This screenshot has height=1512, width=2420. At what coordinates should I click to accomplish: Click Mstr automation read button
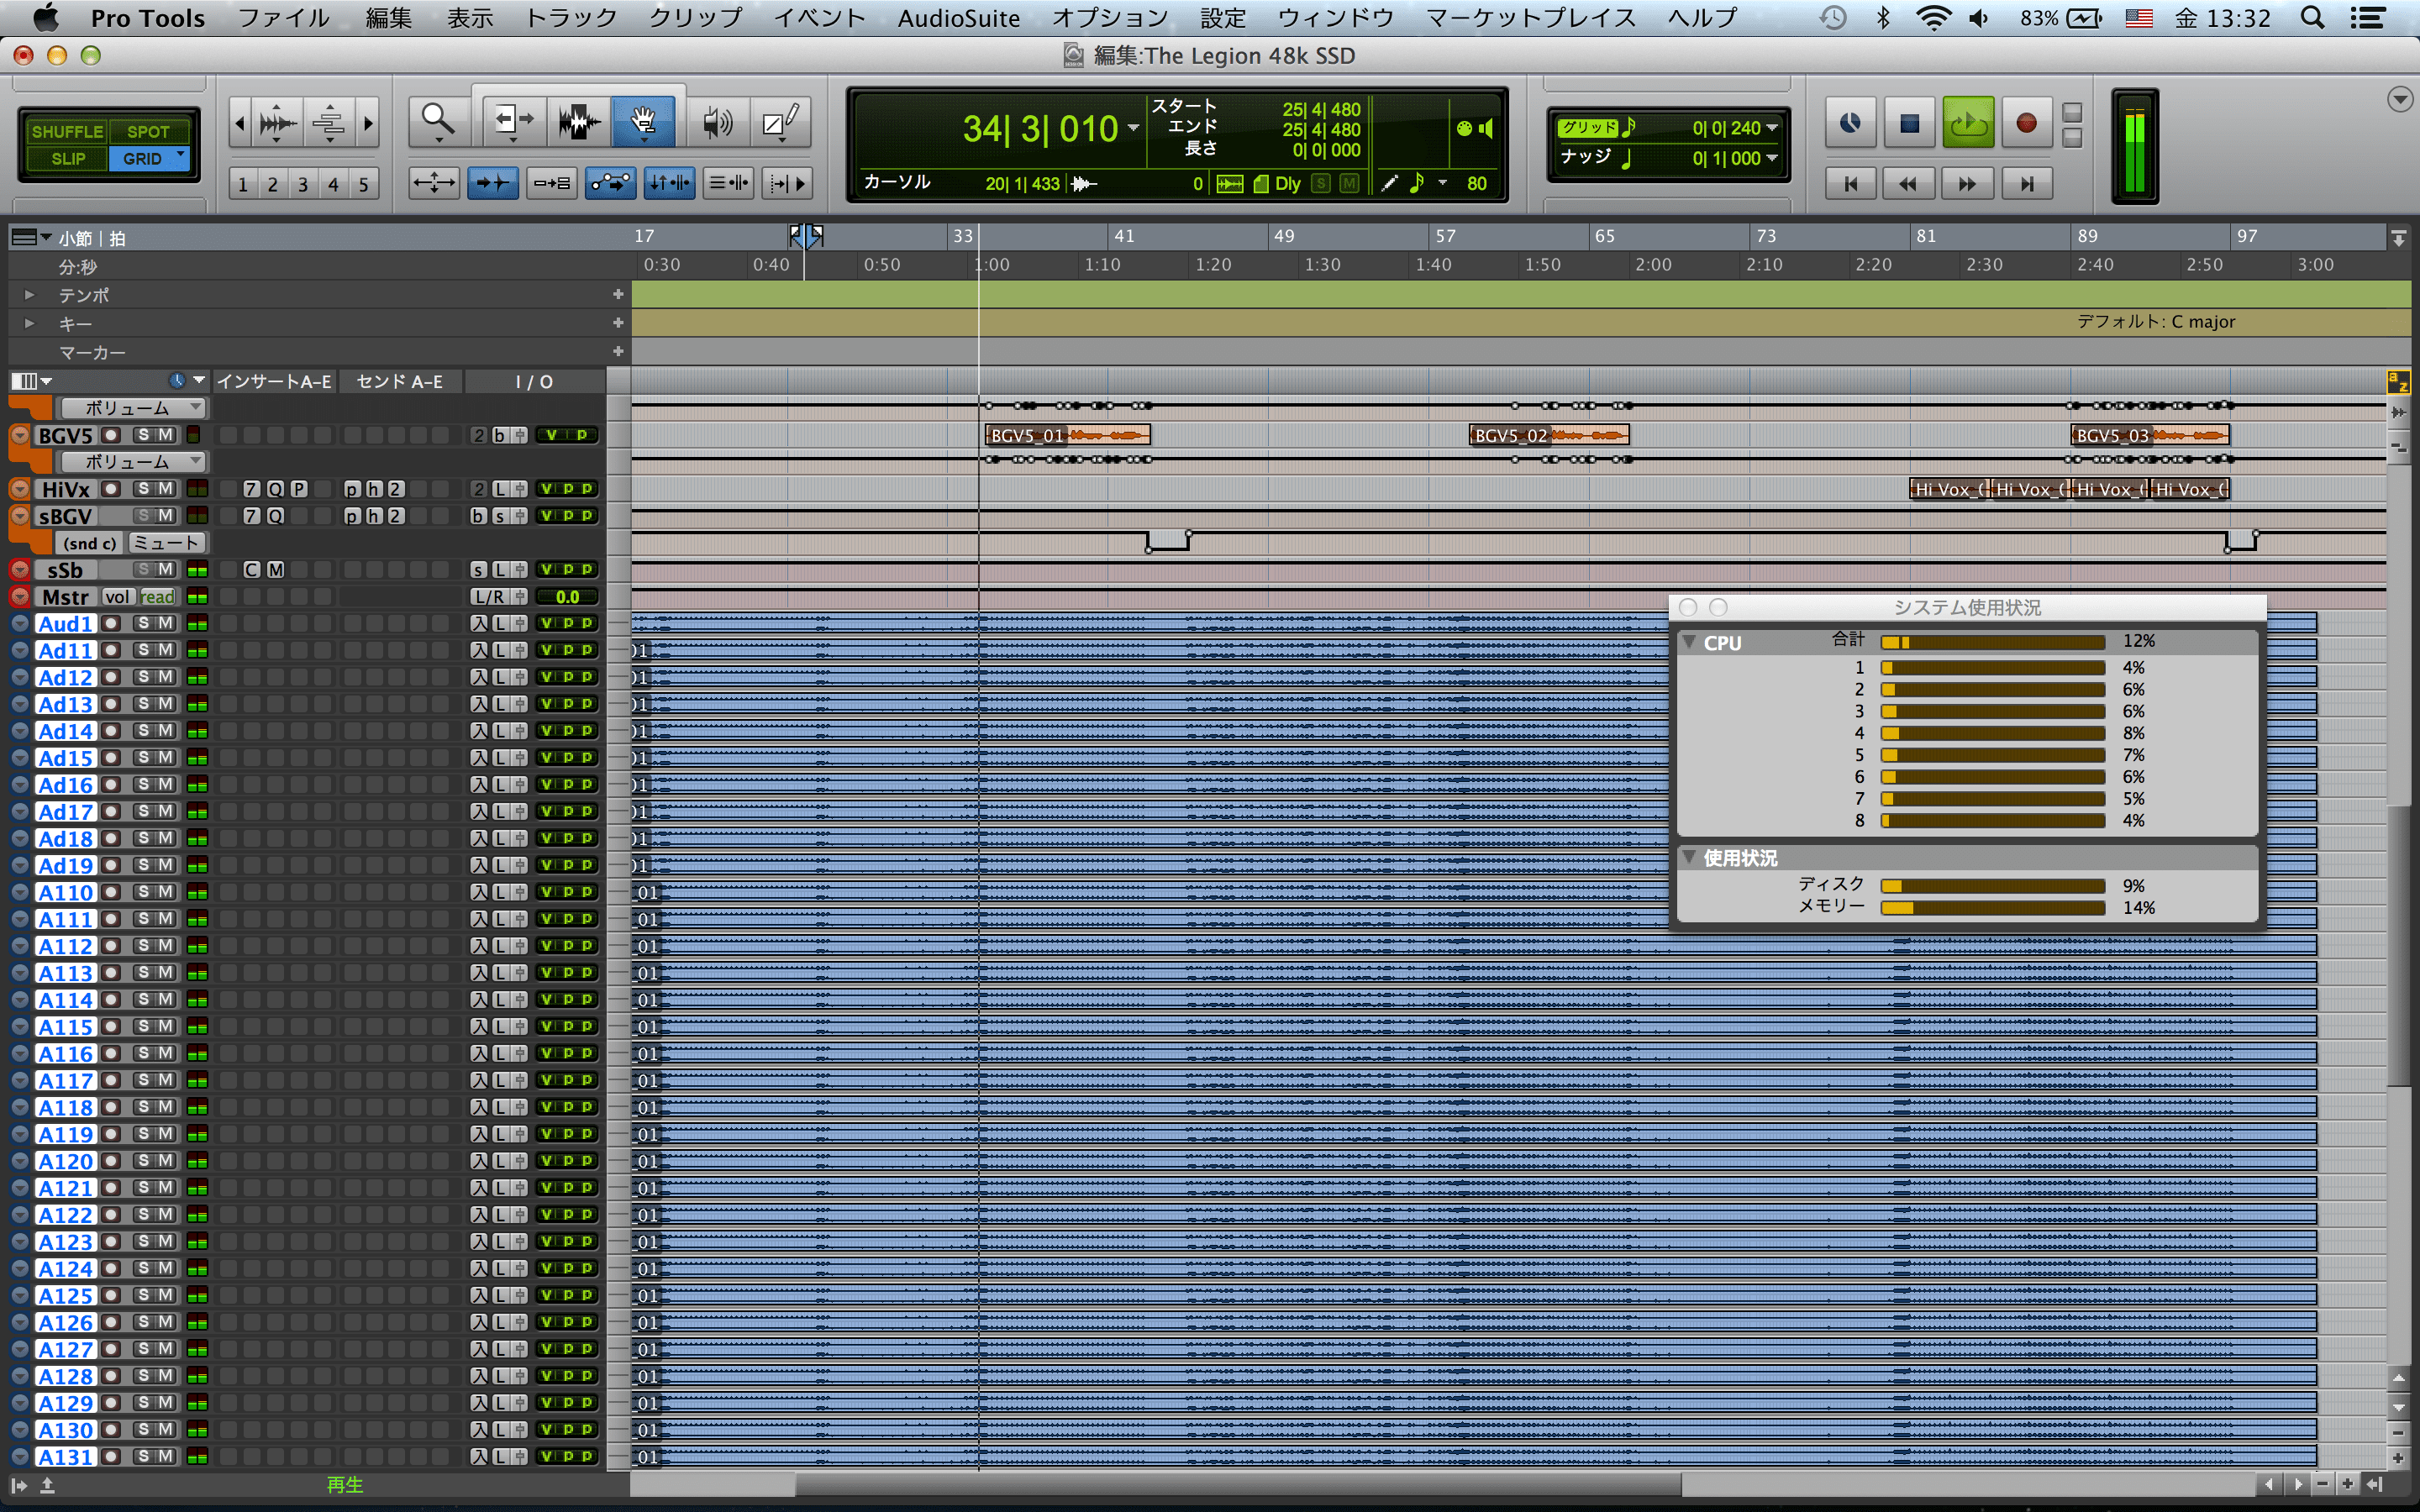click(x=157, y=597)
